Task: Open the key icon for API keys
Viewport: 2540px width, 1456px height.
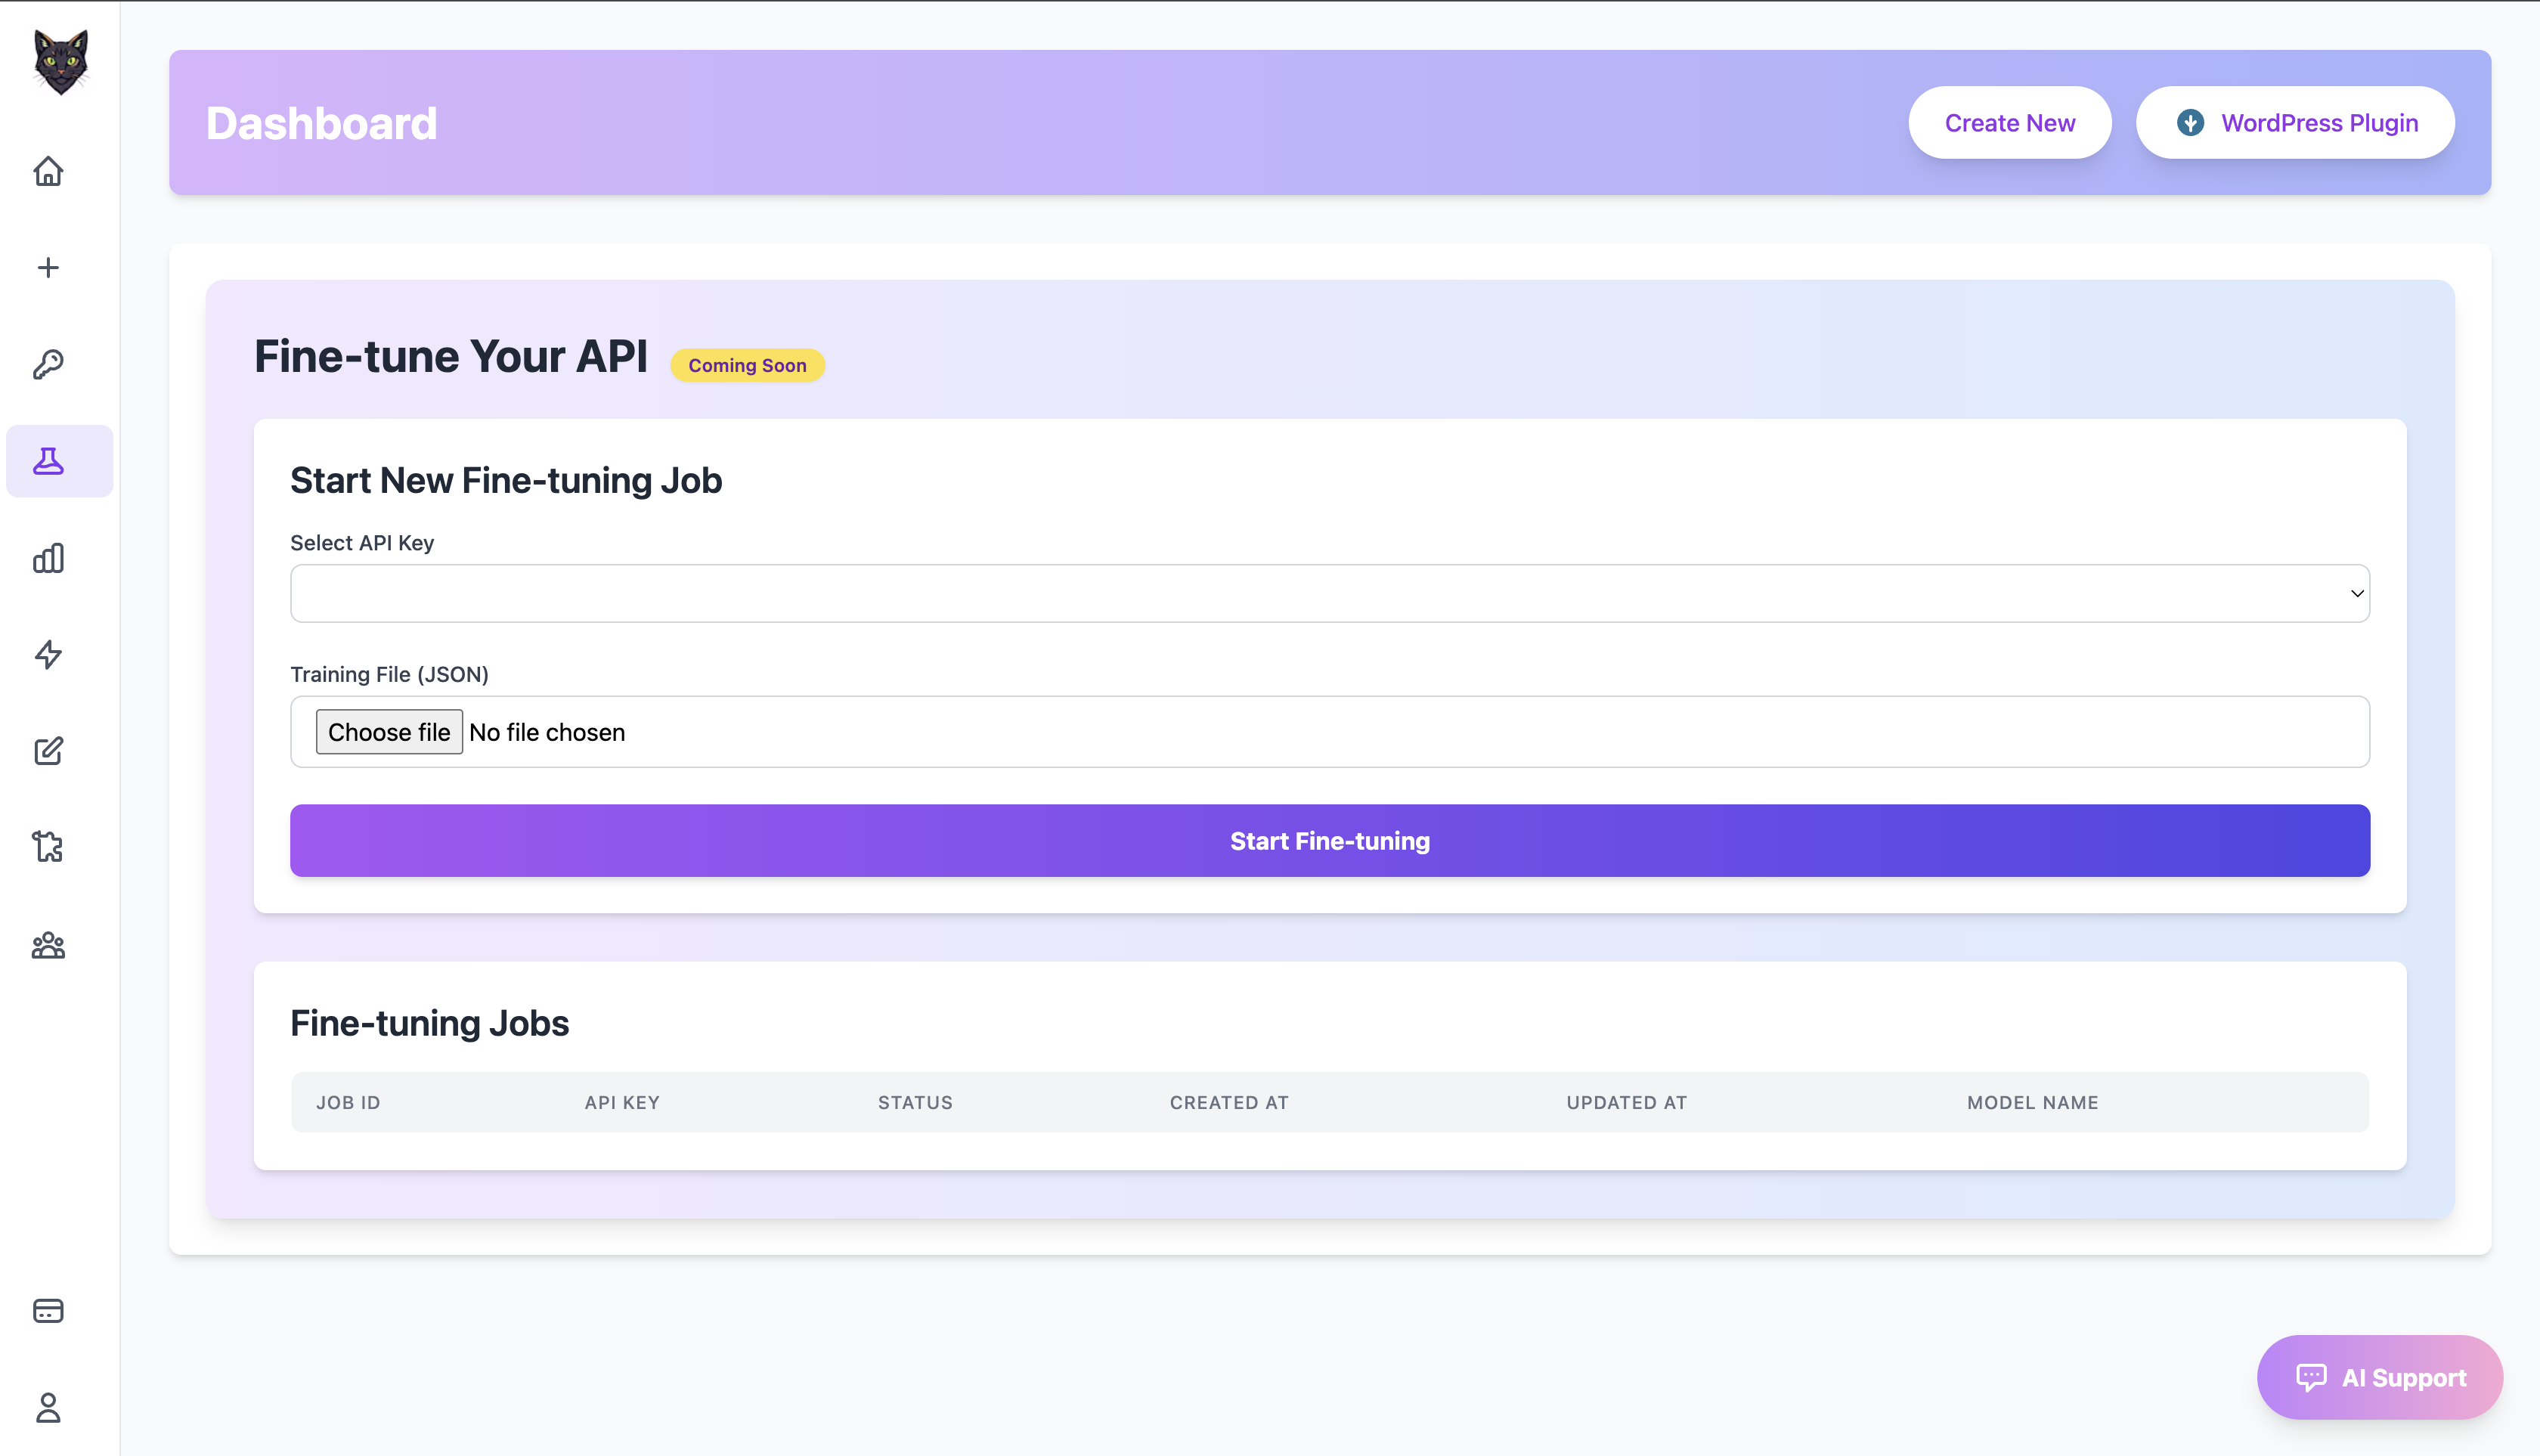Action: click(48, 364)
